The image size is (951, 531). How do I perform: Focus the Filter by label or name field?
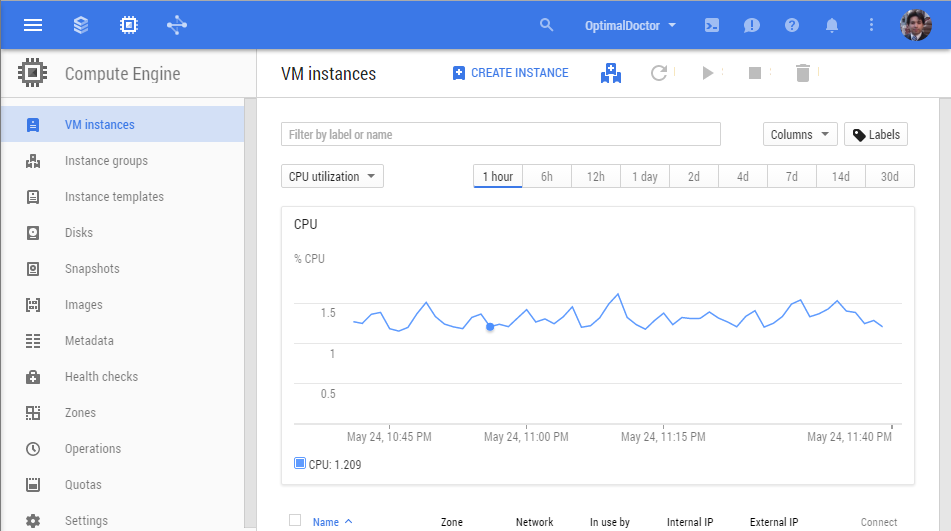[x=500, y=134]
